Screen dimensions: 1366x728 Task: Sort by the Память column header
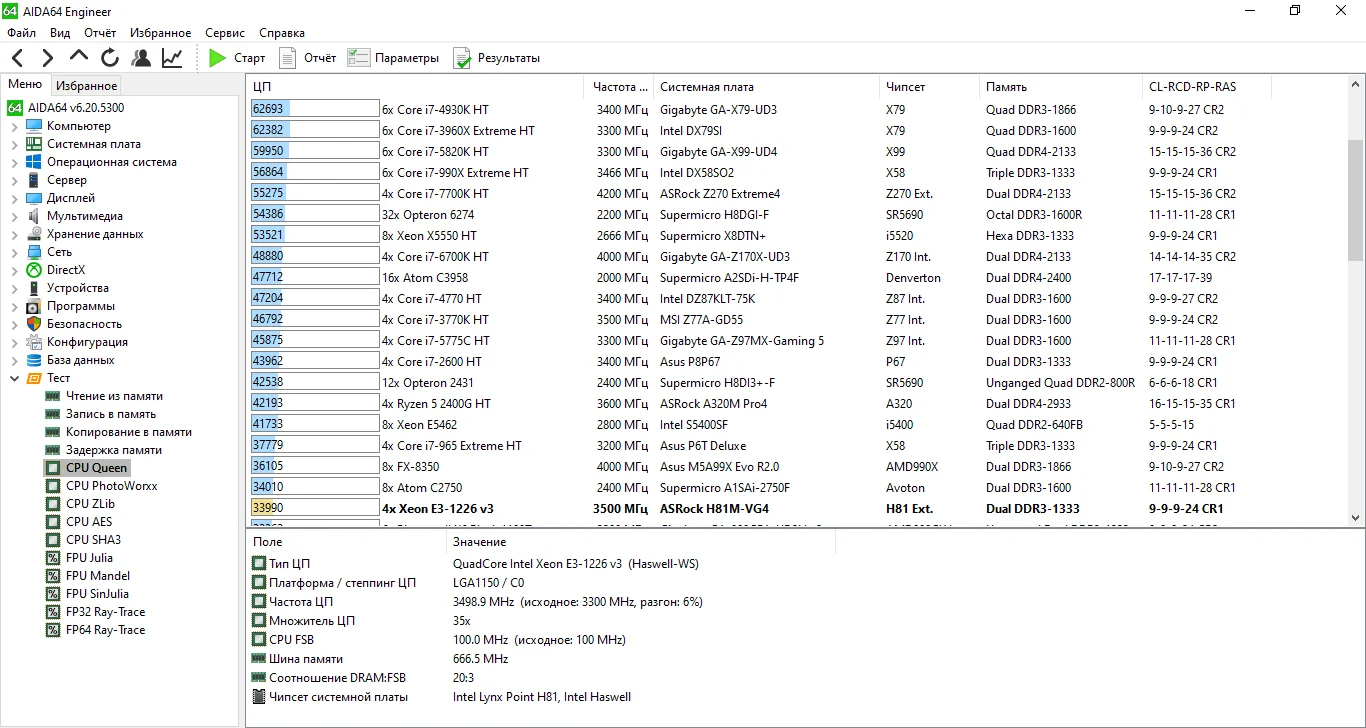1060,87
